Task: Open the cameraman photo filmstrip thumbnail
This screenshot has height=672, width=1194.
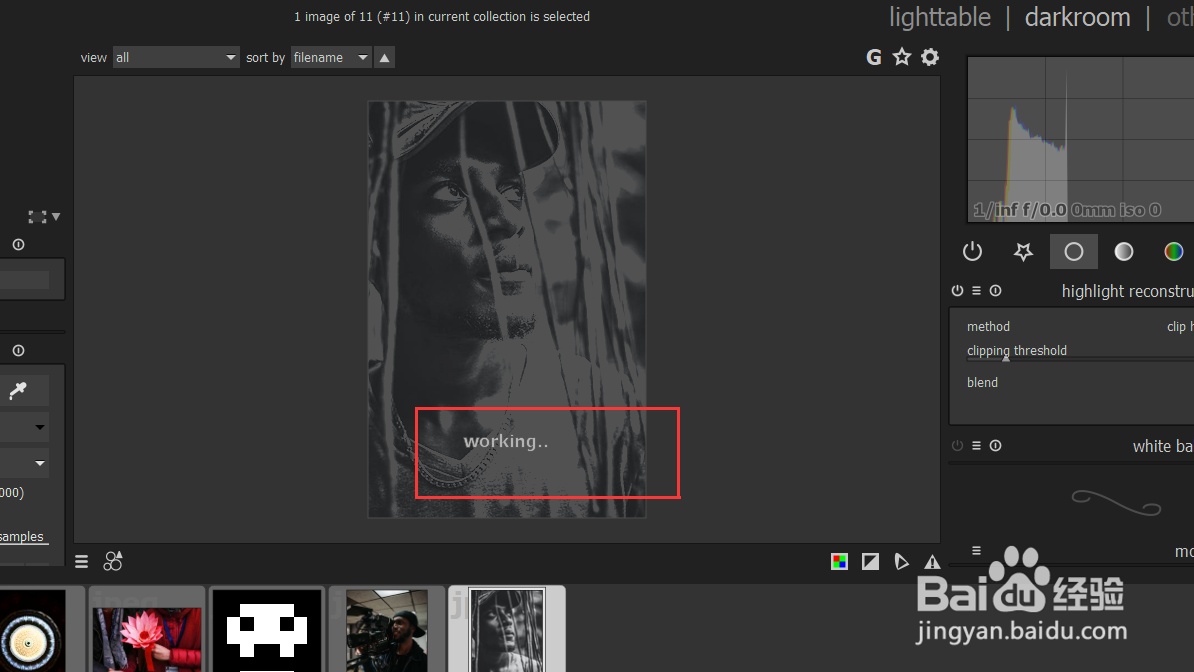Action: tap(387, 629)
